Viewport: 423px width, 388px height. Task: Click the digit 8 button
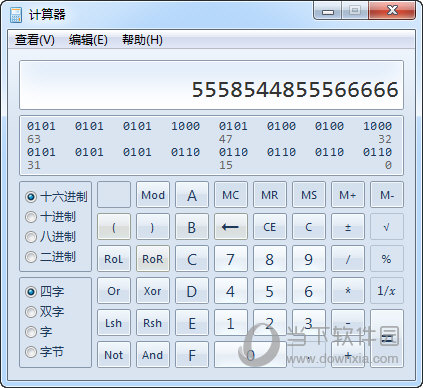270,259
